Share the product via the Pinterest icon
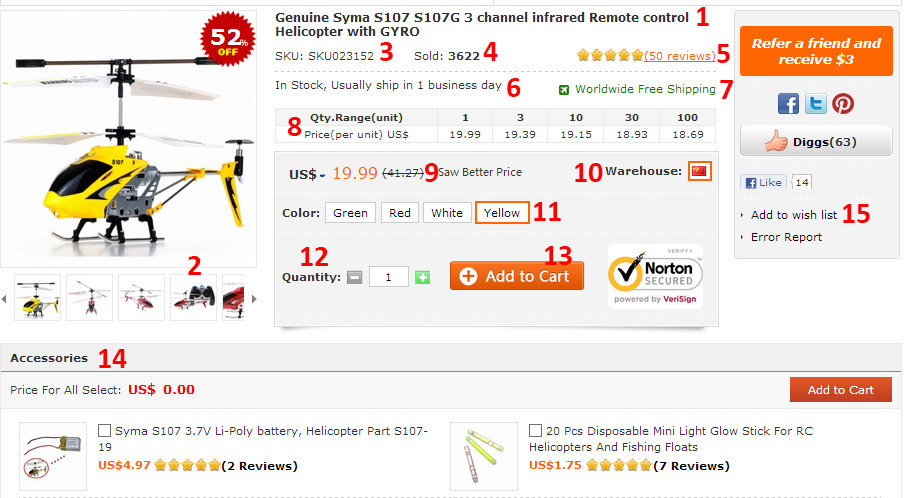907x498 pixels. coord(843,104)
